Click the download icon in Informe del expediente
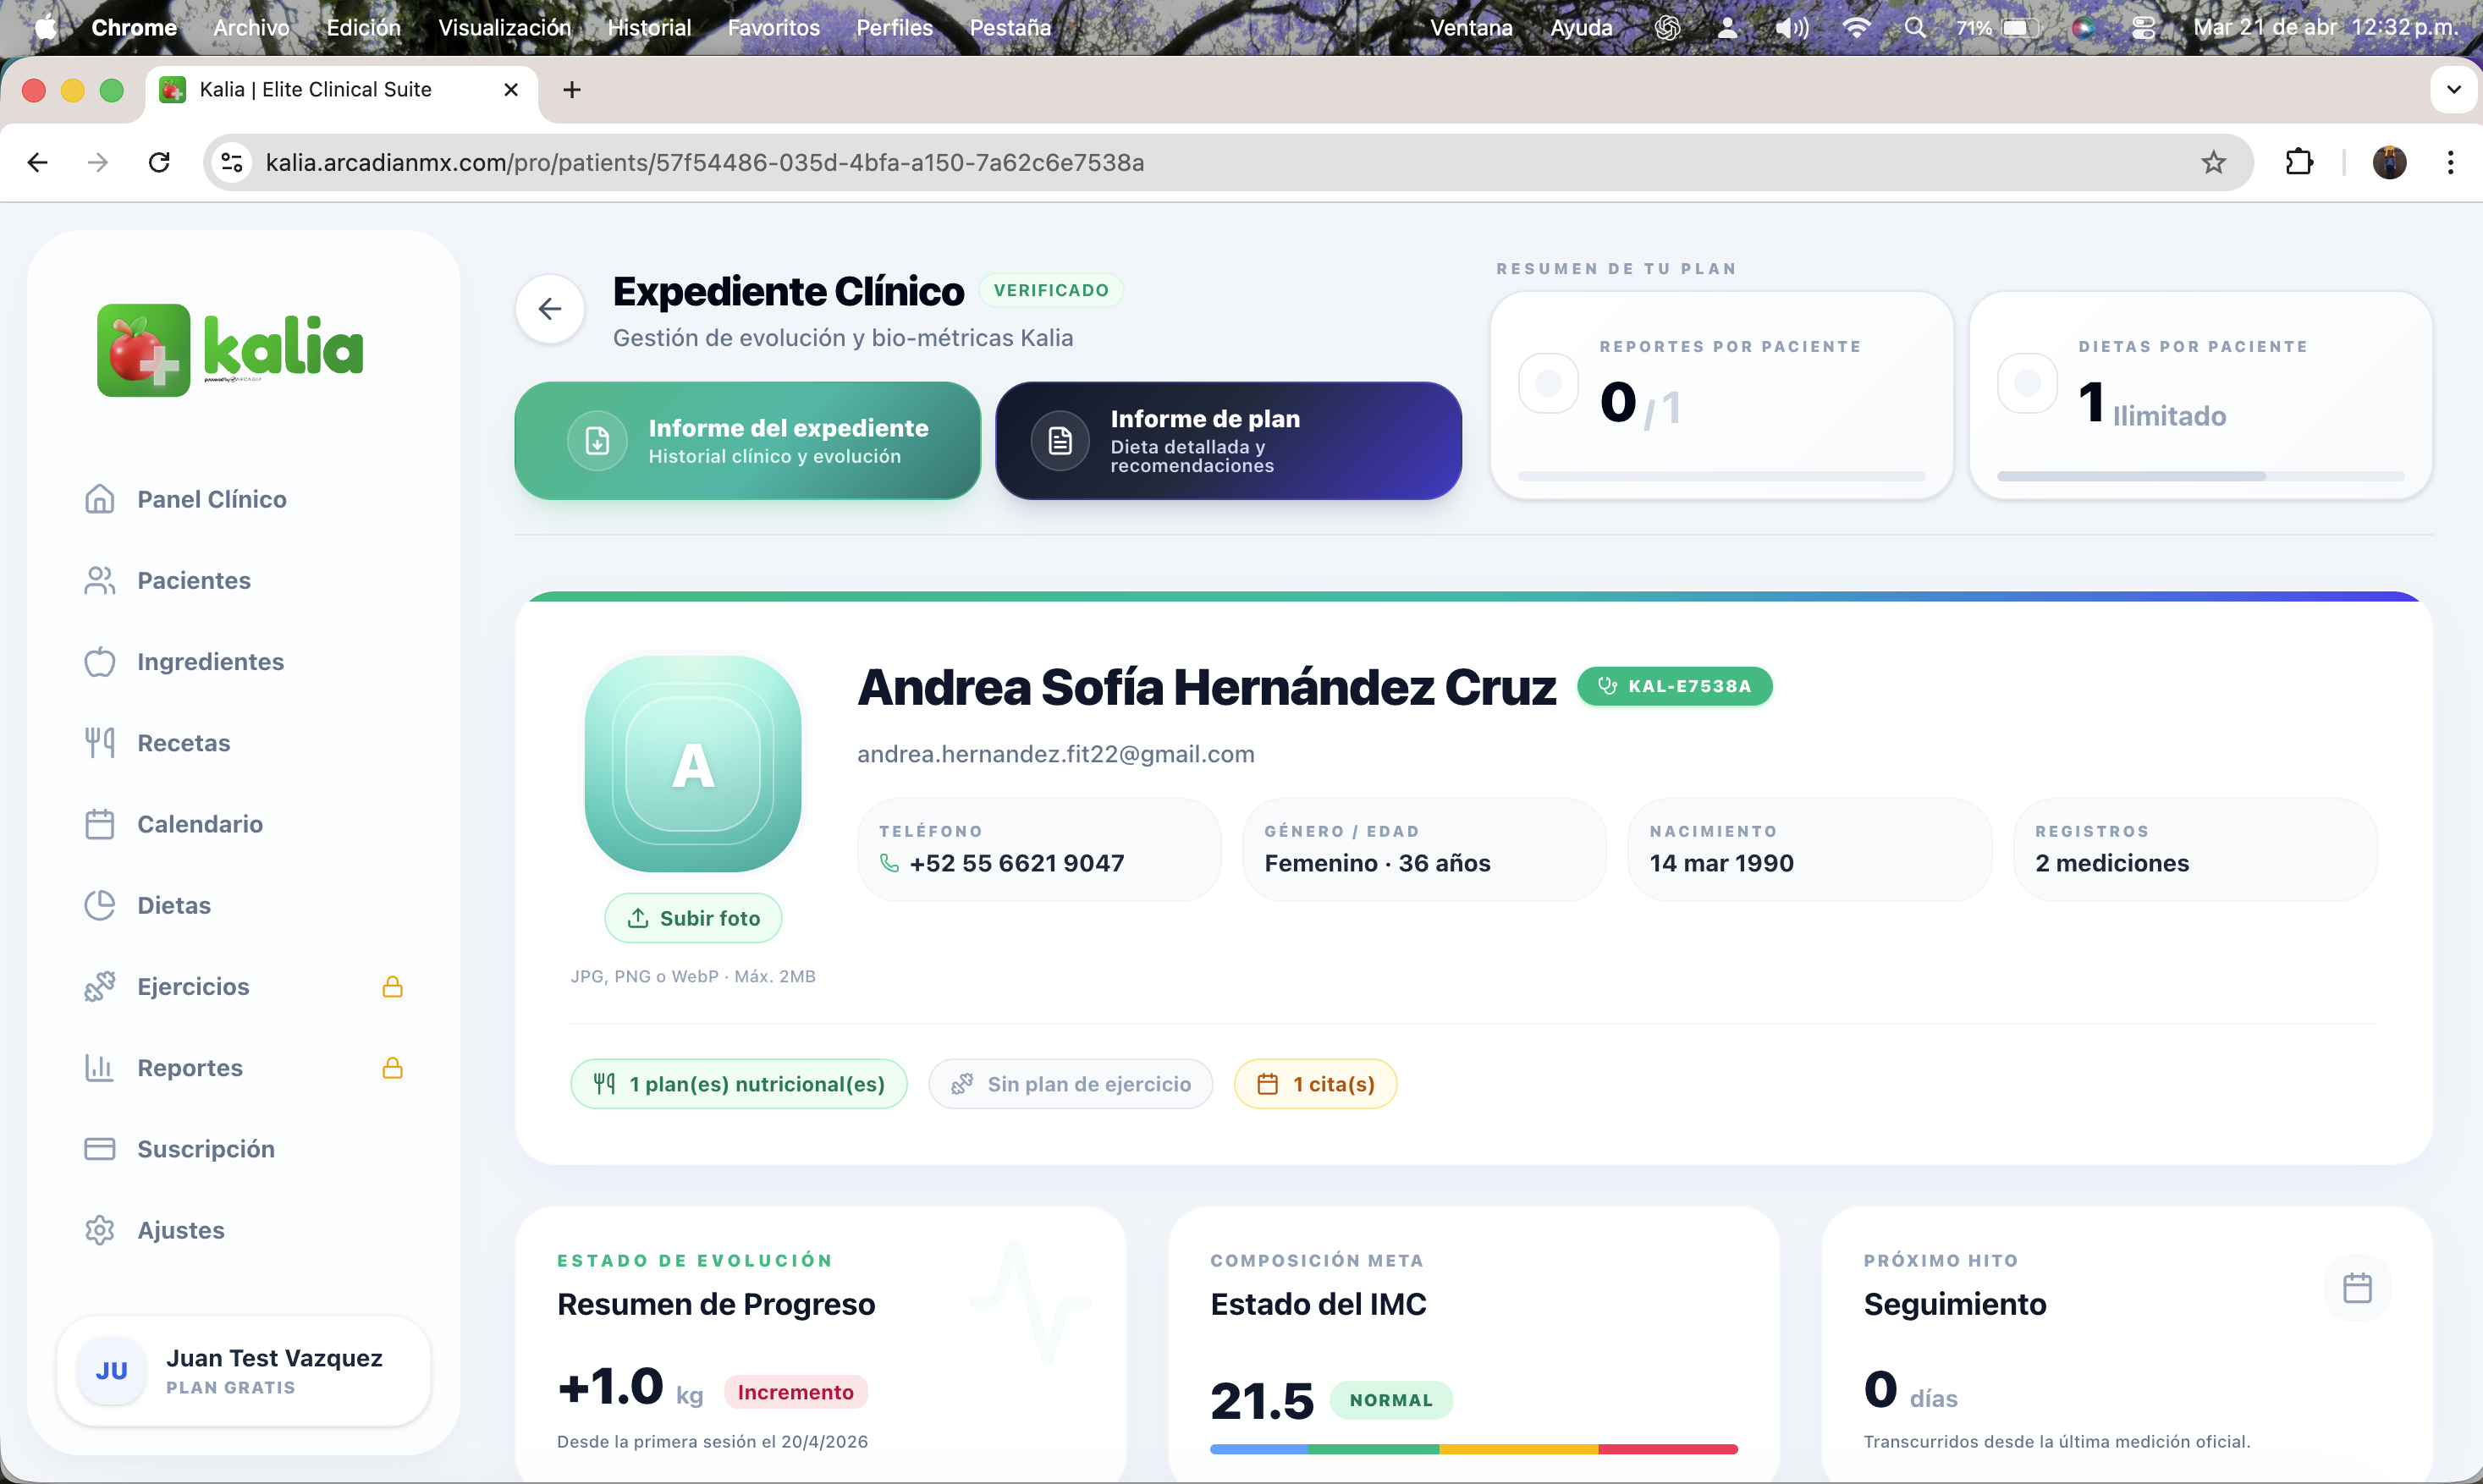 (597, 440)
